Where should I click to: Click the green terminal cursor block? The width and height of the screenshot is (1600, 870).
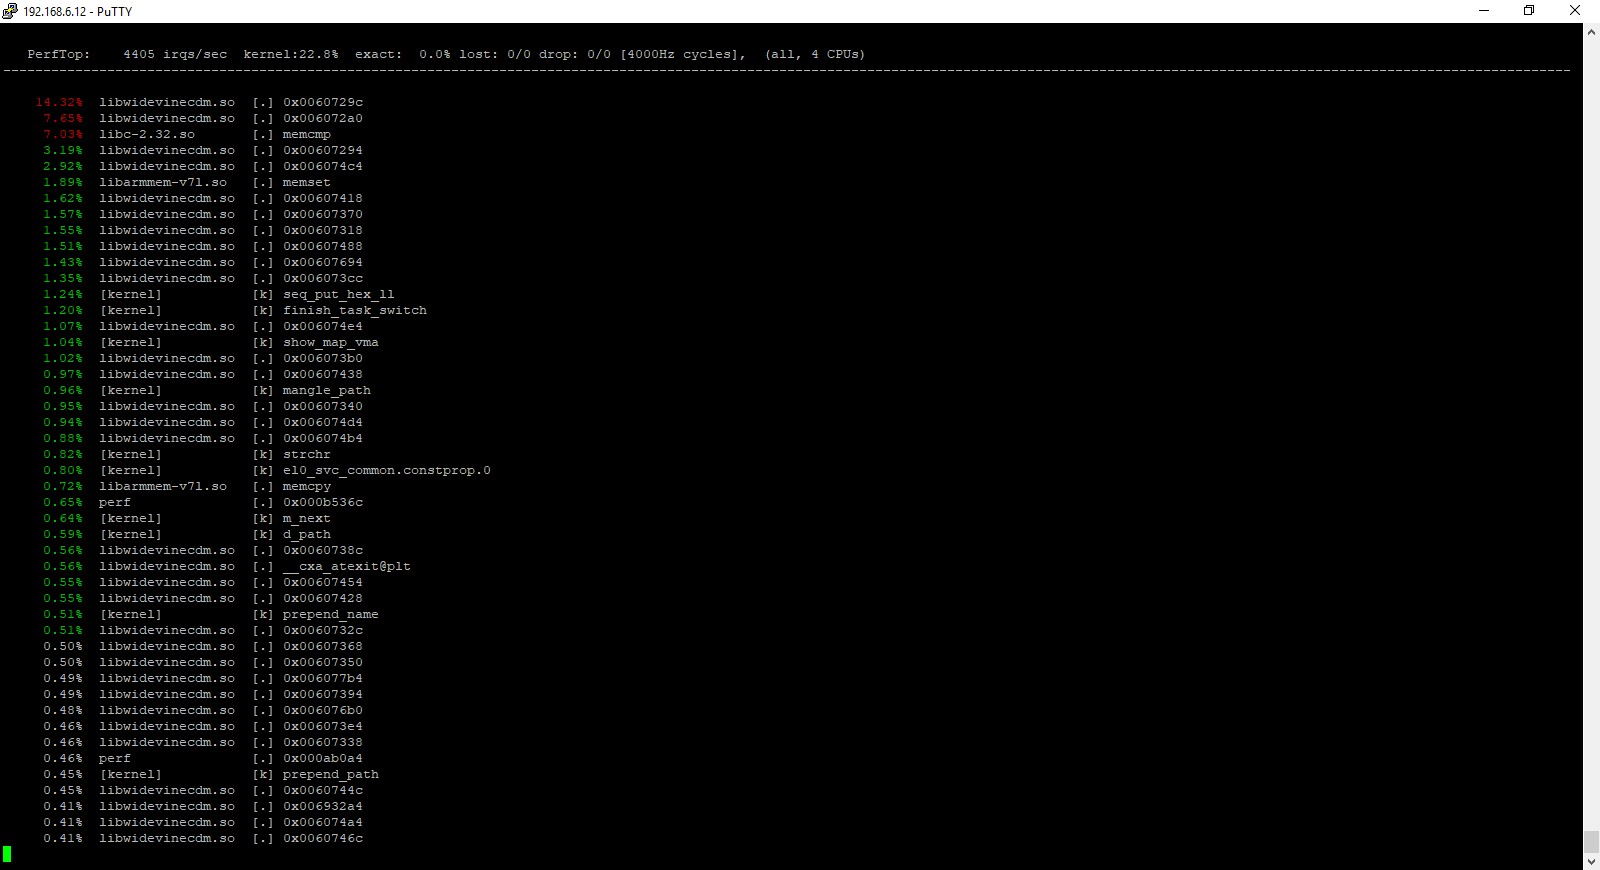[7, 854]
